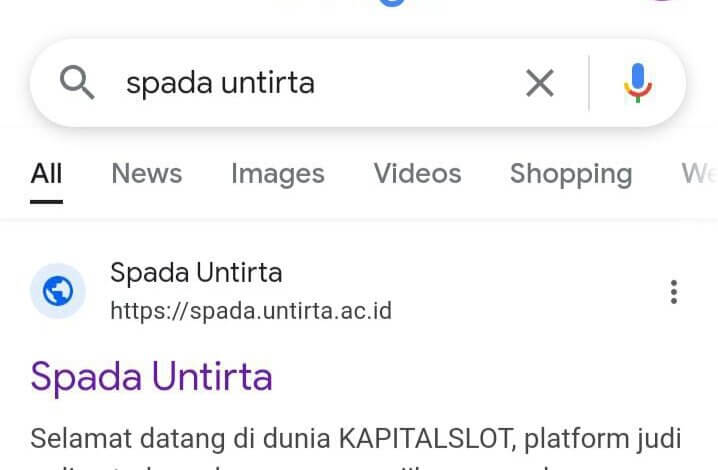Viewport: 718px width, 470px height.
Task: Tap the partially visible Google logo at top
Action: (392, 3)
